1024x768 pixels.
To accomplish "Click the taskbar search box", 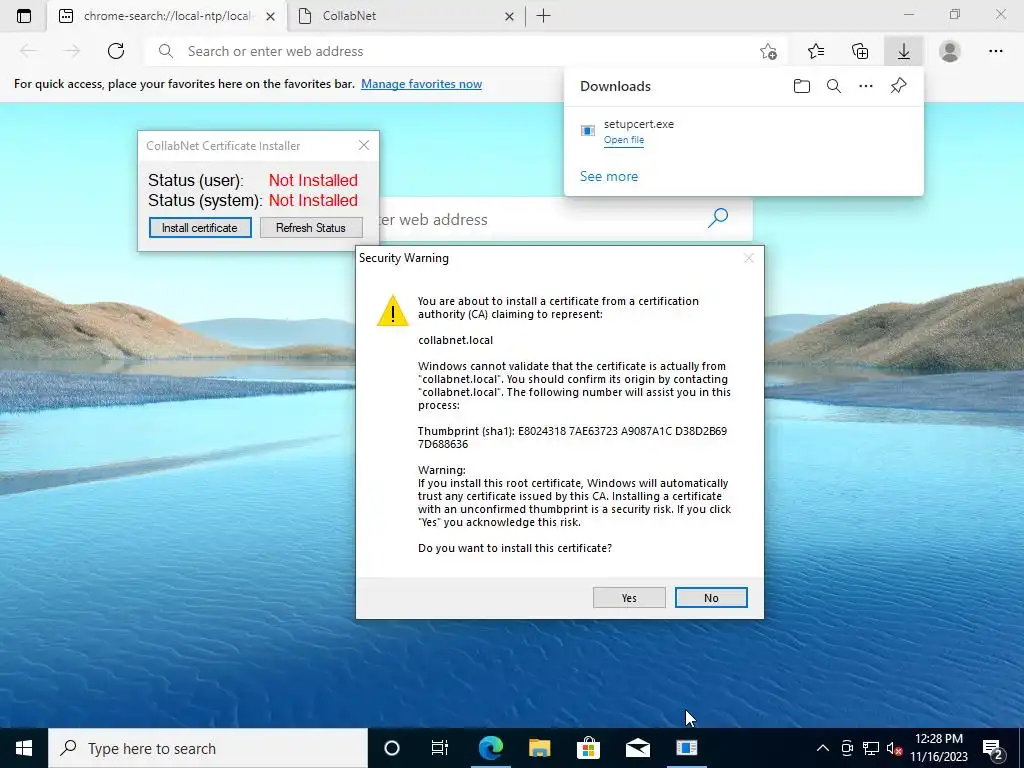I will 208,748.
